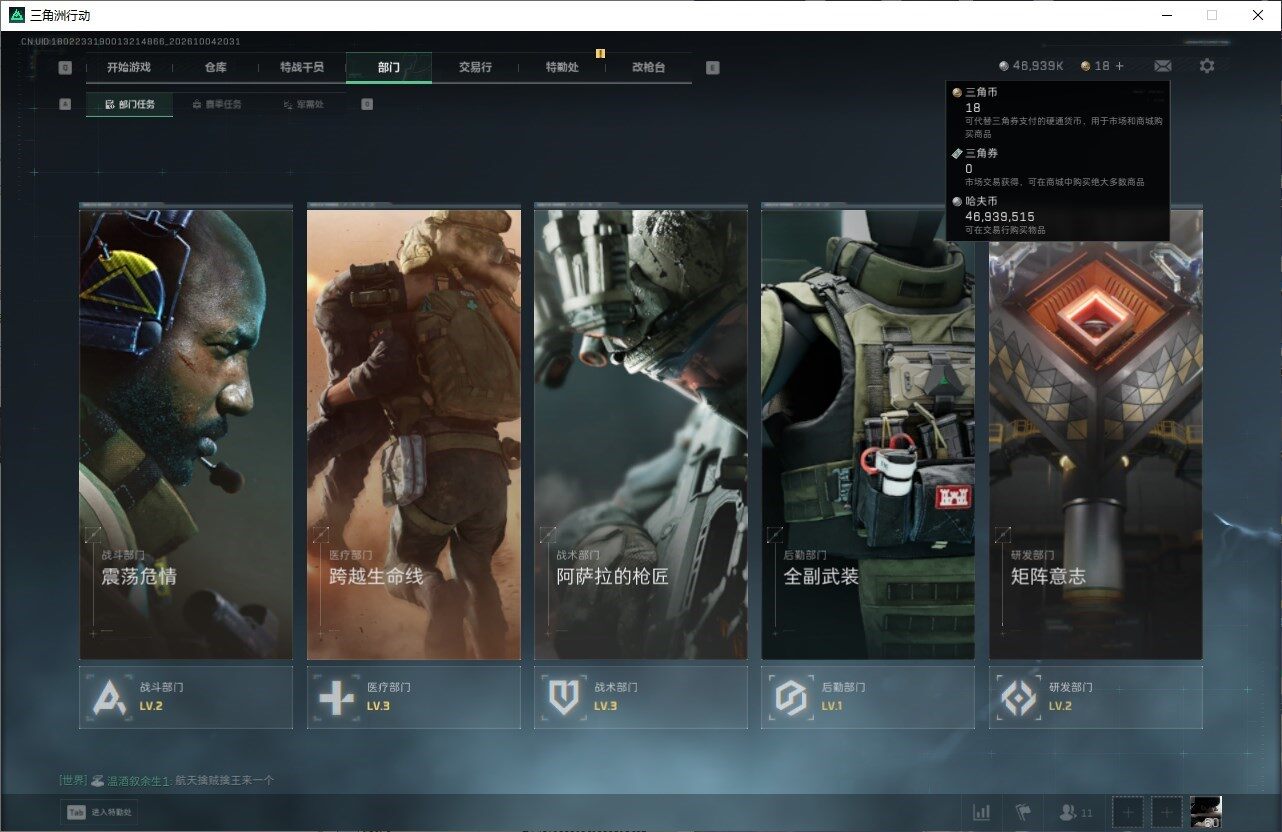Open settings via the gear icon

pyautogui.click(x=1207, y=66)
